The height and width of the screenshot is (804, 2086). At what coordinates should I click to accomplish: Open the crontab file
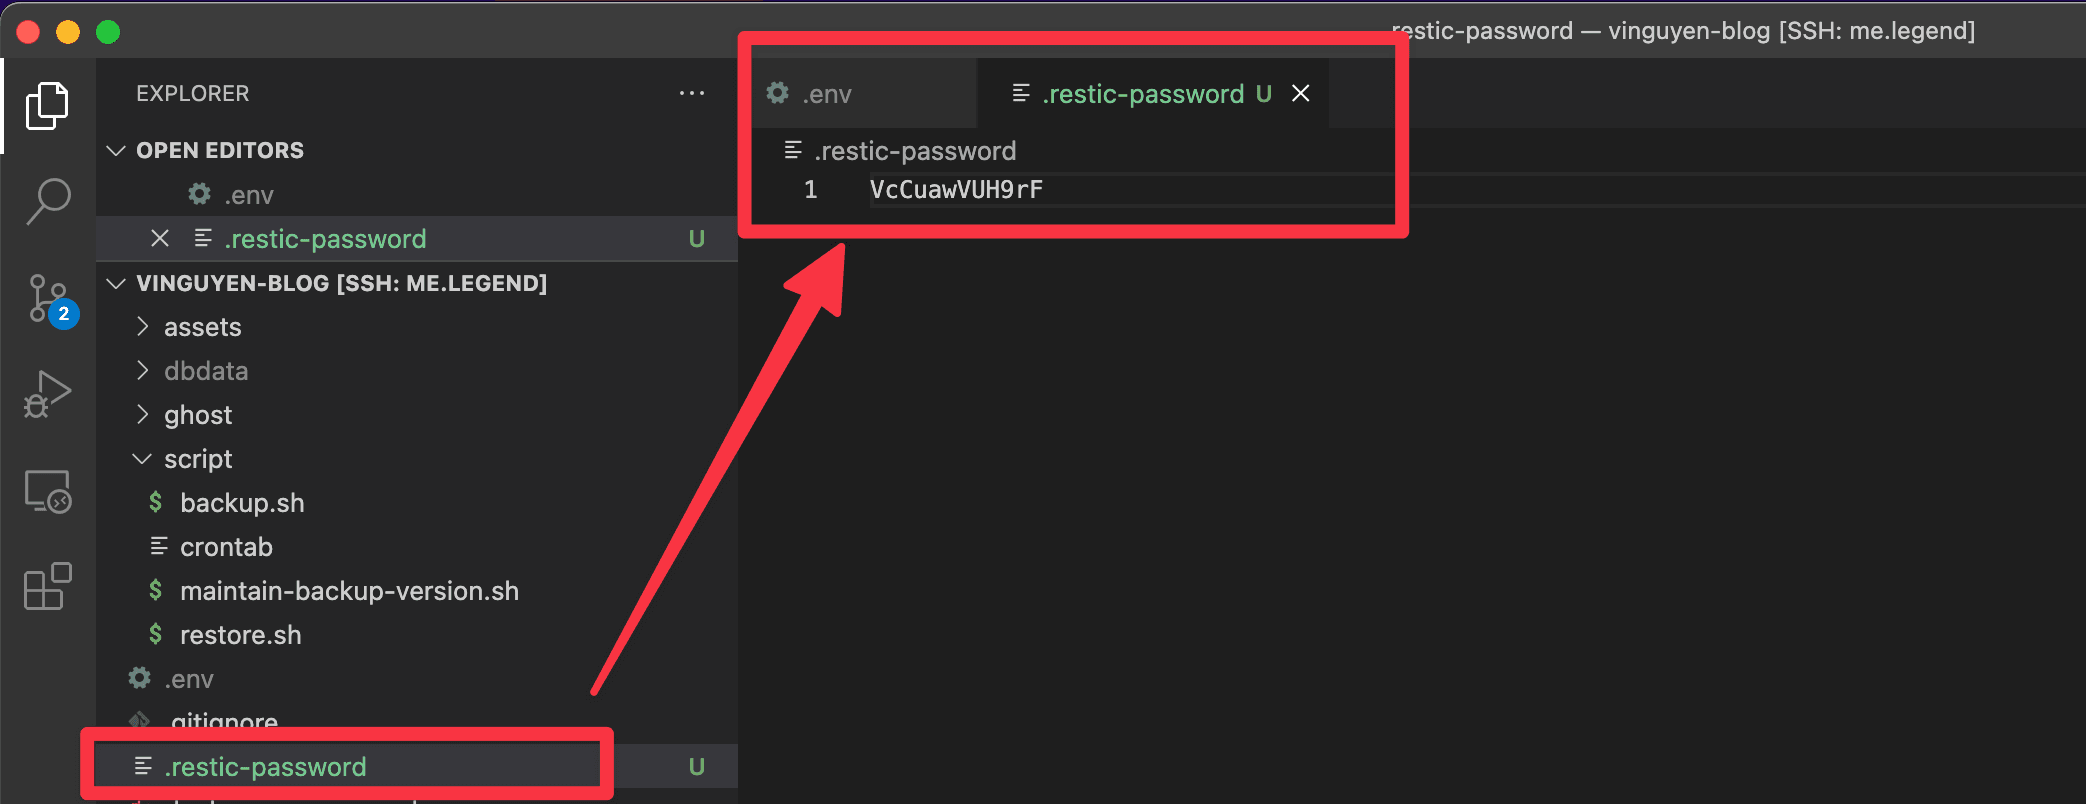[x=226, y=547]
